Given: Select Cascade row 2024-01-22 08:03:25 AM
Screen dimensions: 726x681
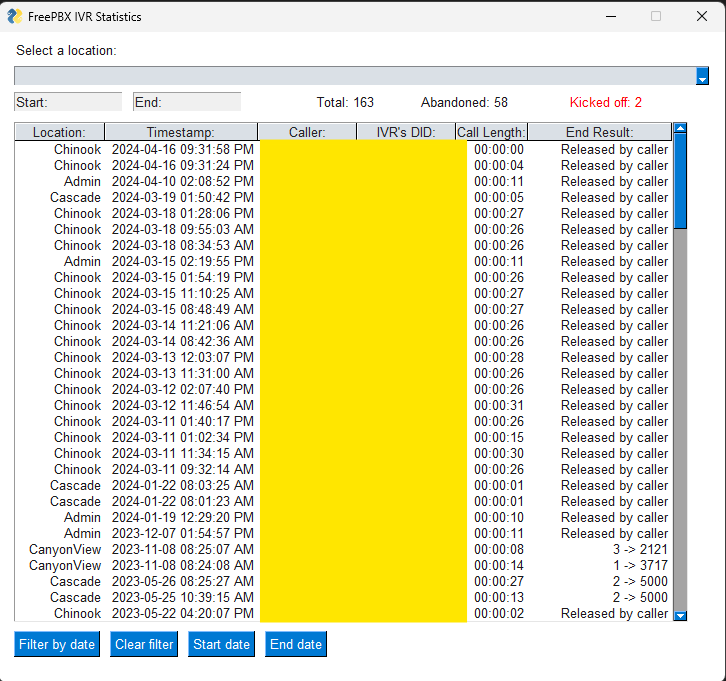Looking at the screenshot, I should click(x=343, y=485).
